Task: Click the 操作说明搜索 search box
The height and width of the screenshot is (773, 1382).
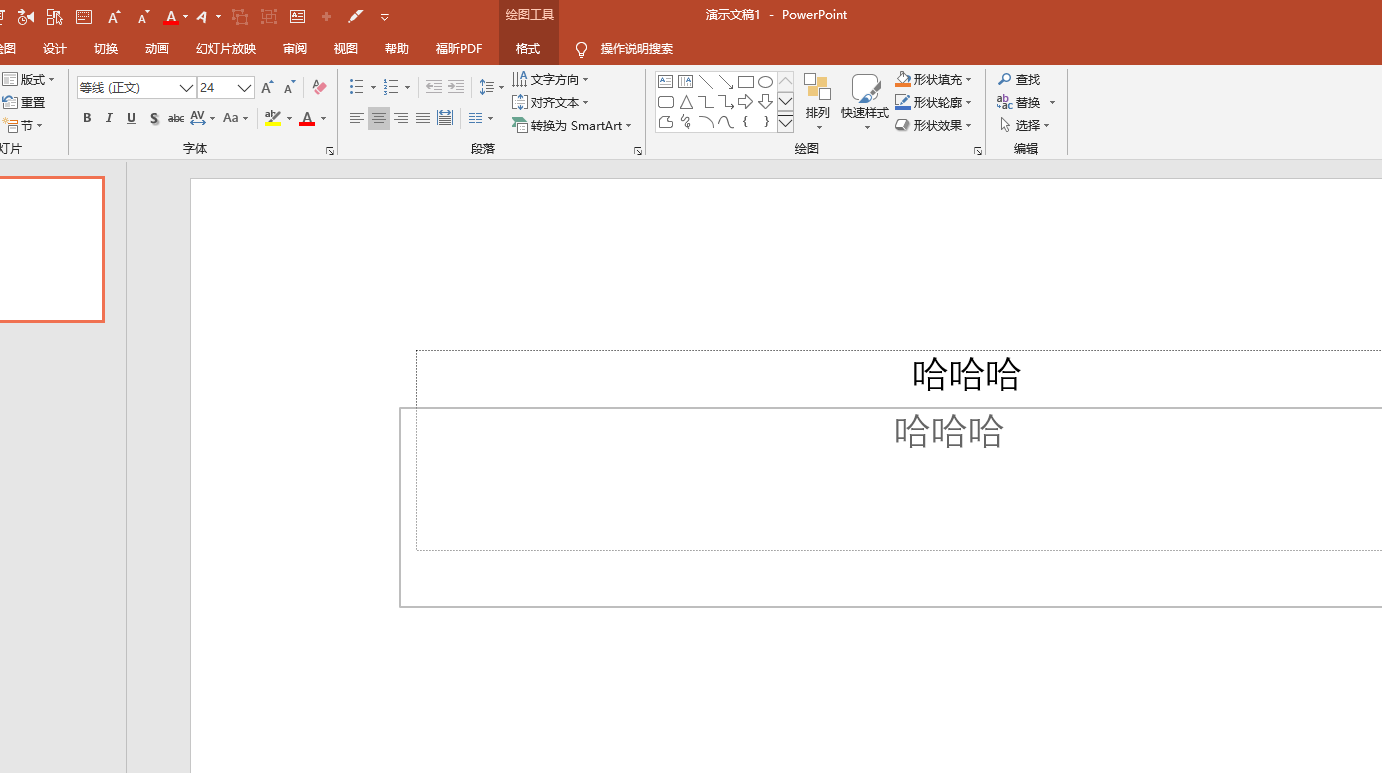Action: (x=637, y=49)
